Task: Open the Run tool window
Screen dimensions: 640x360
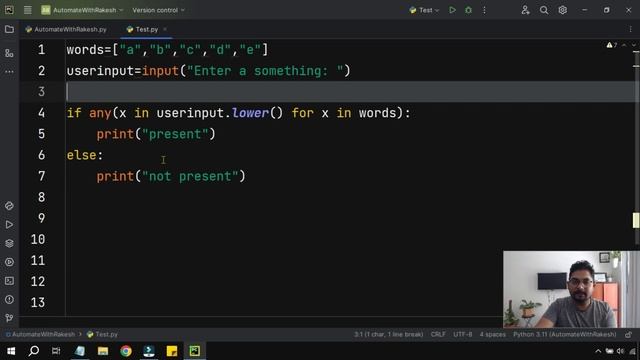Action: click(9, 224)
